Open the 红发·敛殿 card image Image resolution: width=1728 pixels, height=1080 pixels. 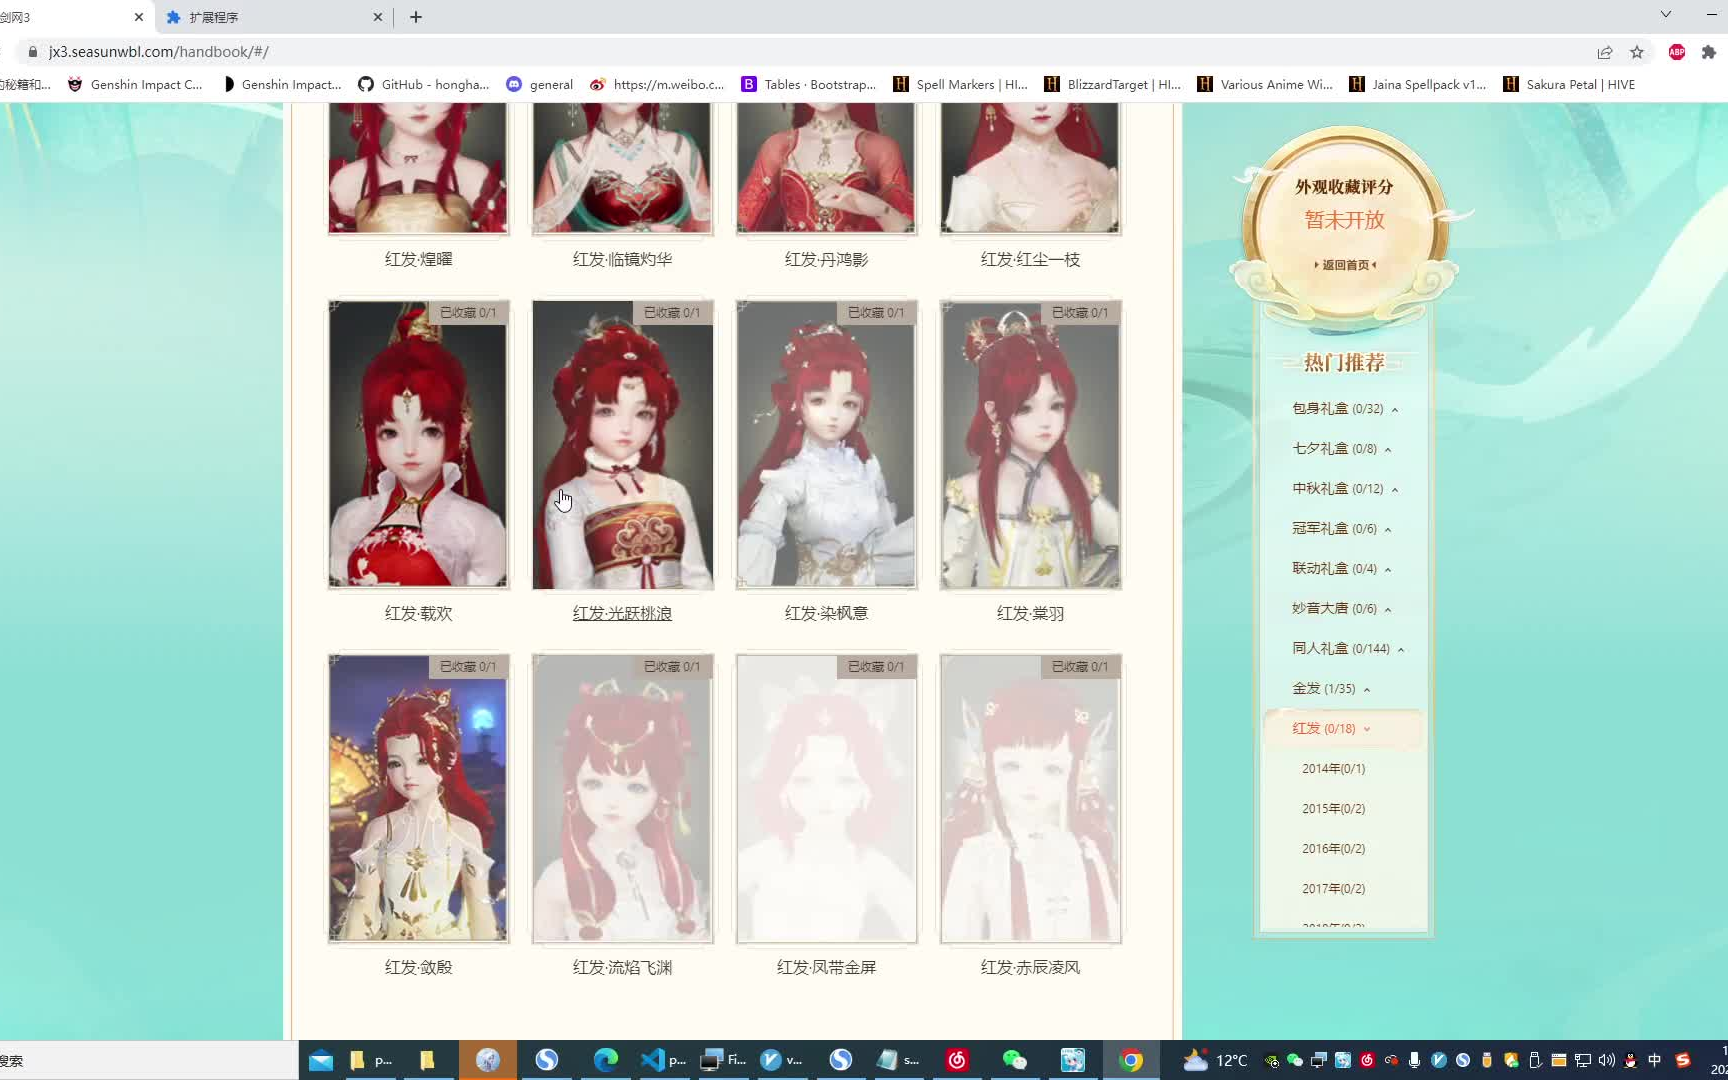418,799
